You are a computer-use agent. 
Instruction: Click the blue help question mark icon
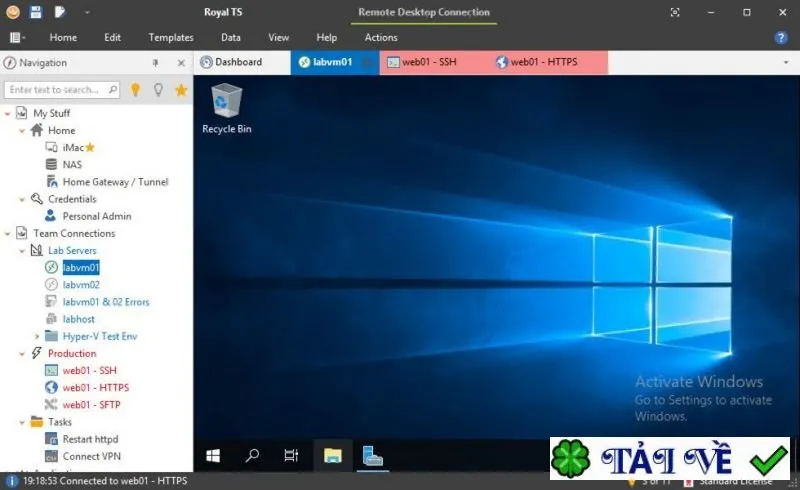(x=781, y=37)
